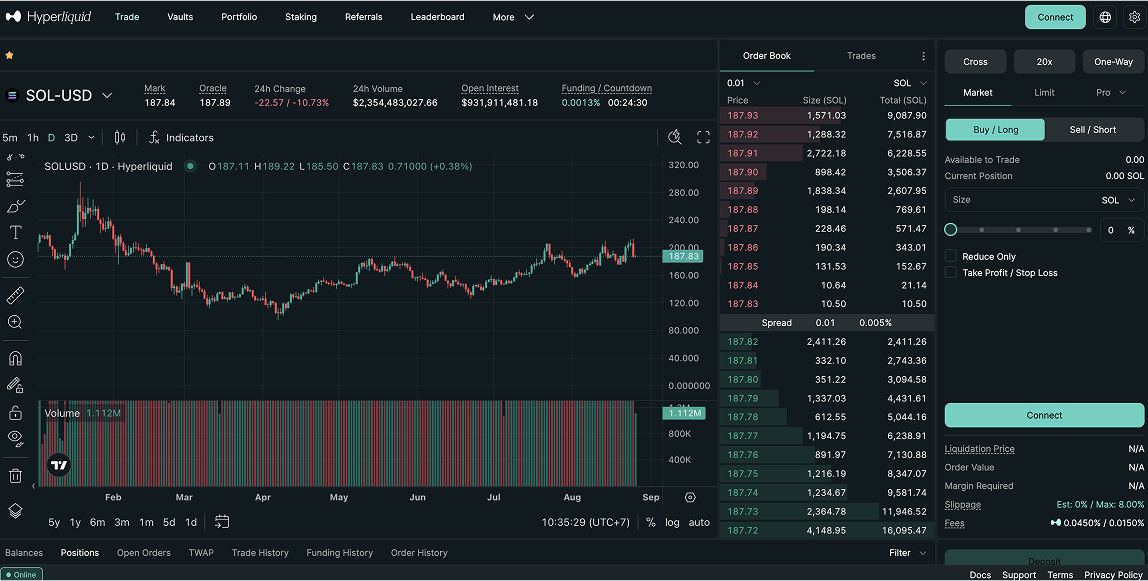Switch to the Trades tab
Viewport: 1148px width, 581px height.
coord(861,56)
